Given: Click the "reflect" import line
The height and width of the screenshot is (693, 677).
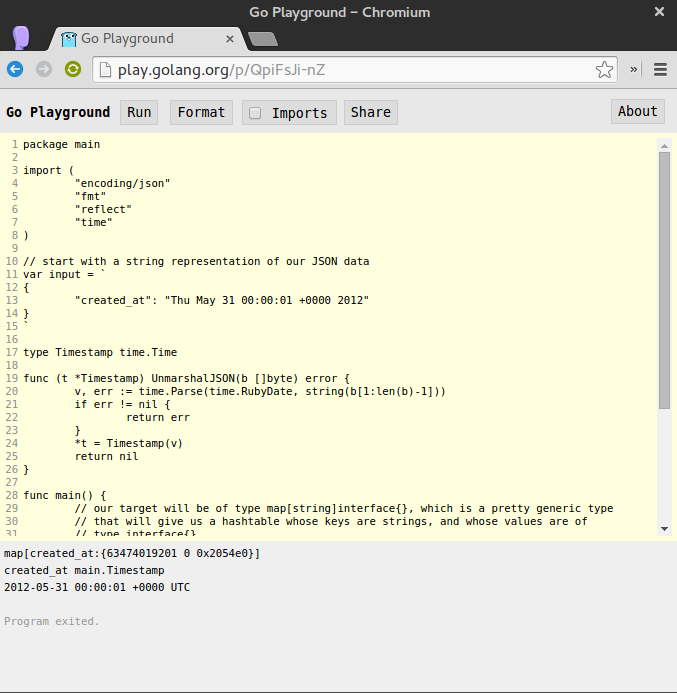Looking at the screenshot, I should 103,209.
